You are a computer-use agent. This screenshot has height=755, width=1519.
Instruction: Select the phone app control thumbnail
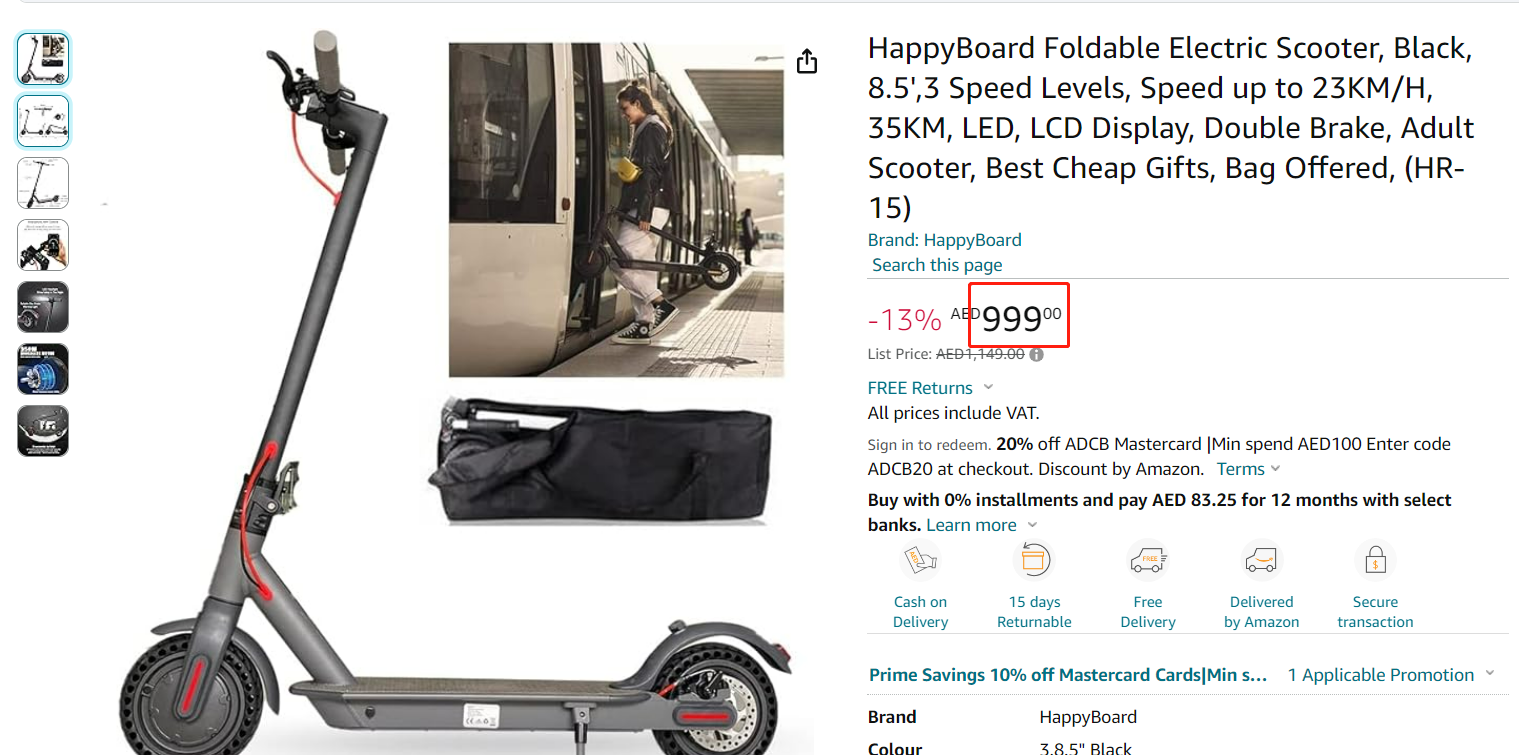tap(43, 245)
